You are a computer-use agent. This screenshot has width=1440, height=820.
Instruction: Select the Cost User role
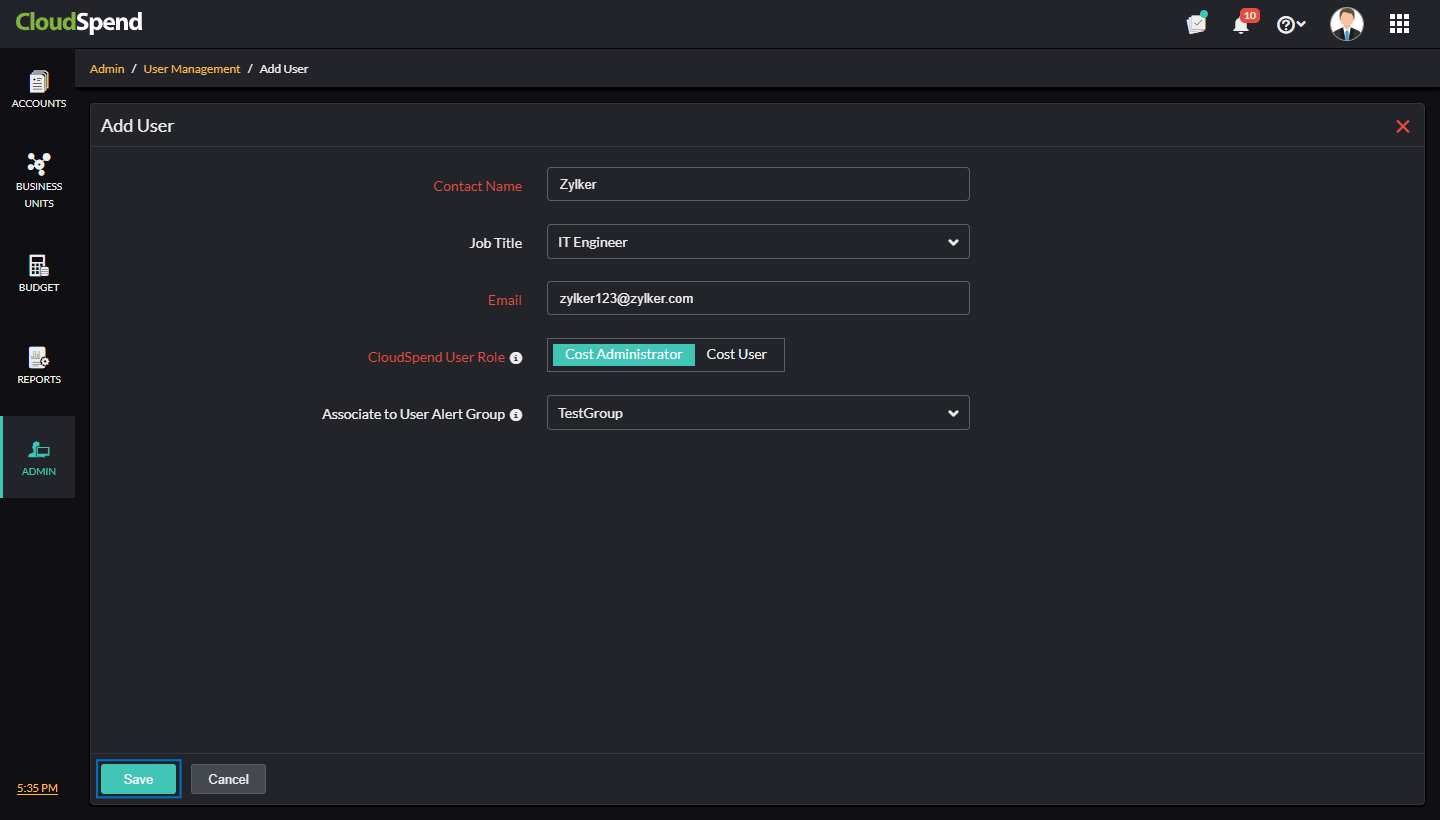(x=737, y=355)
